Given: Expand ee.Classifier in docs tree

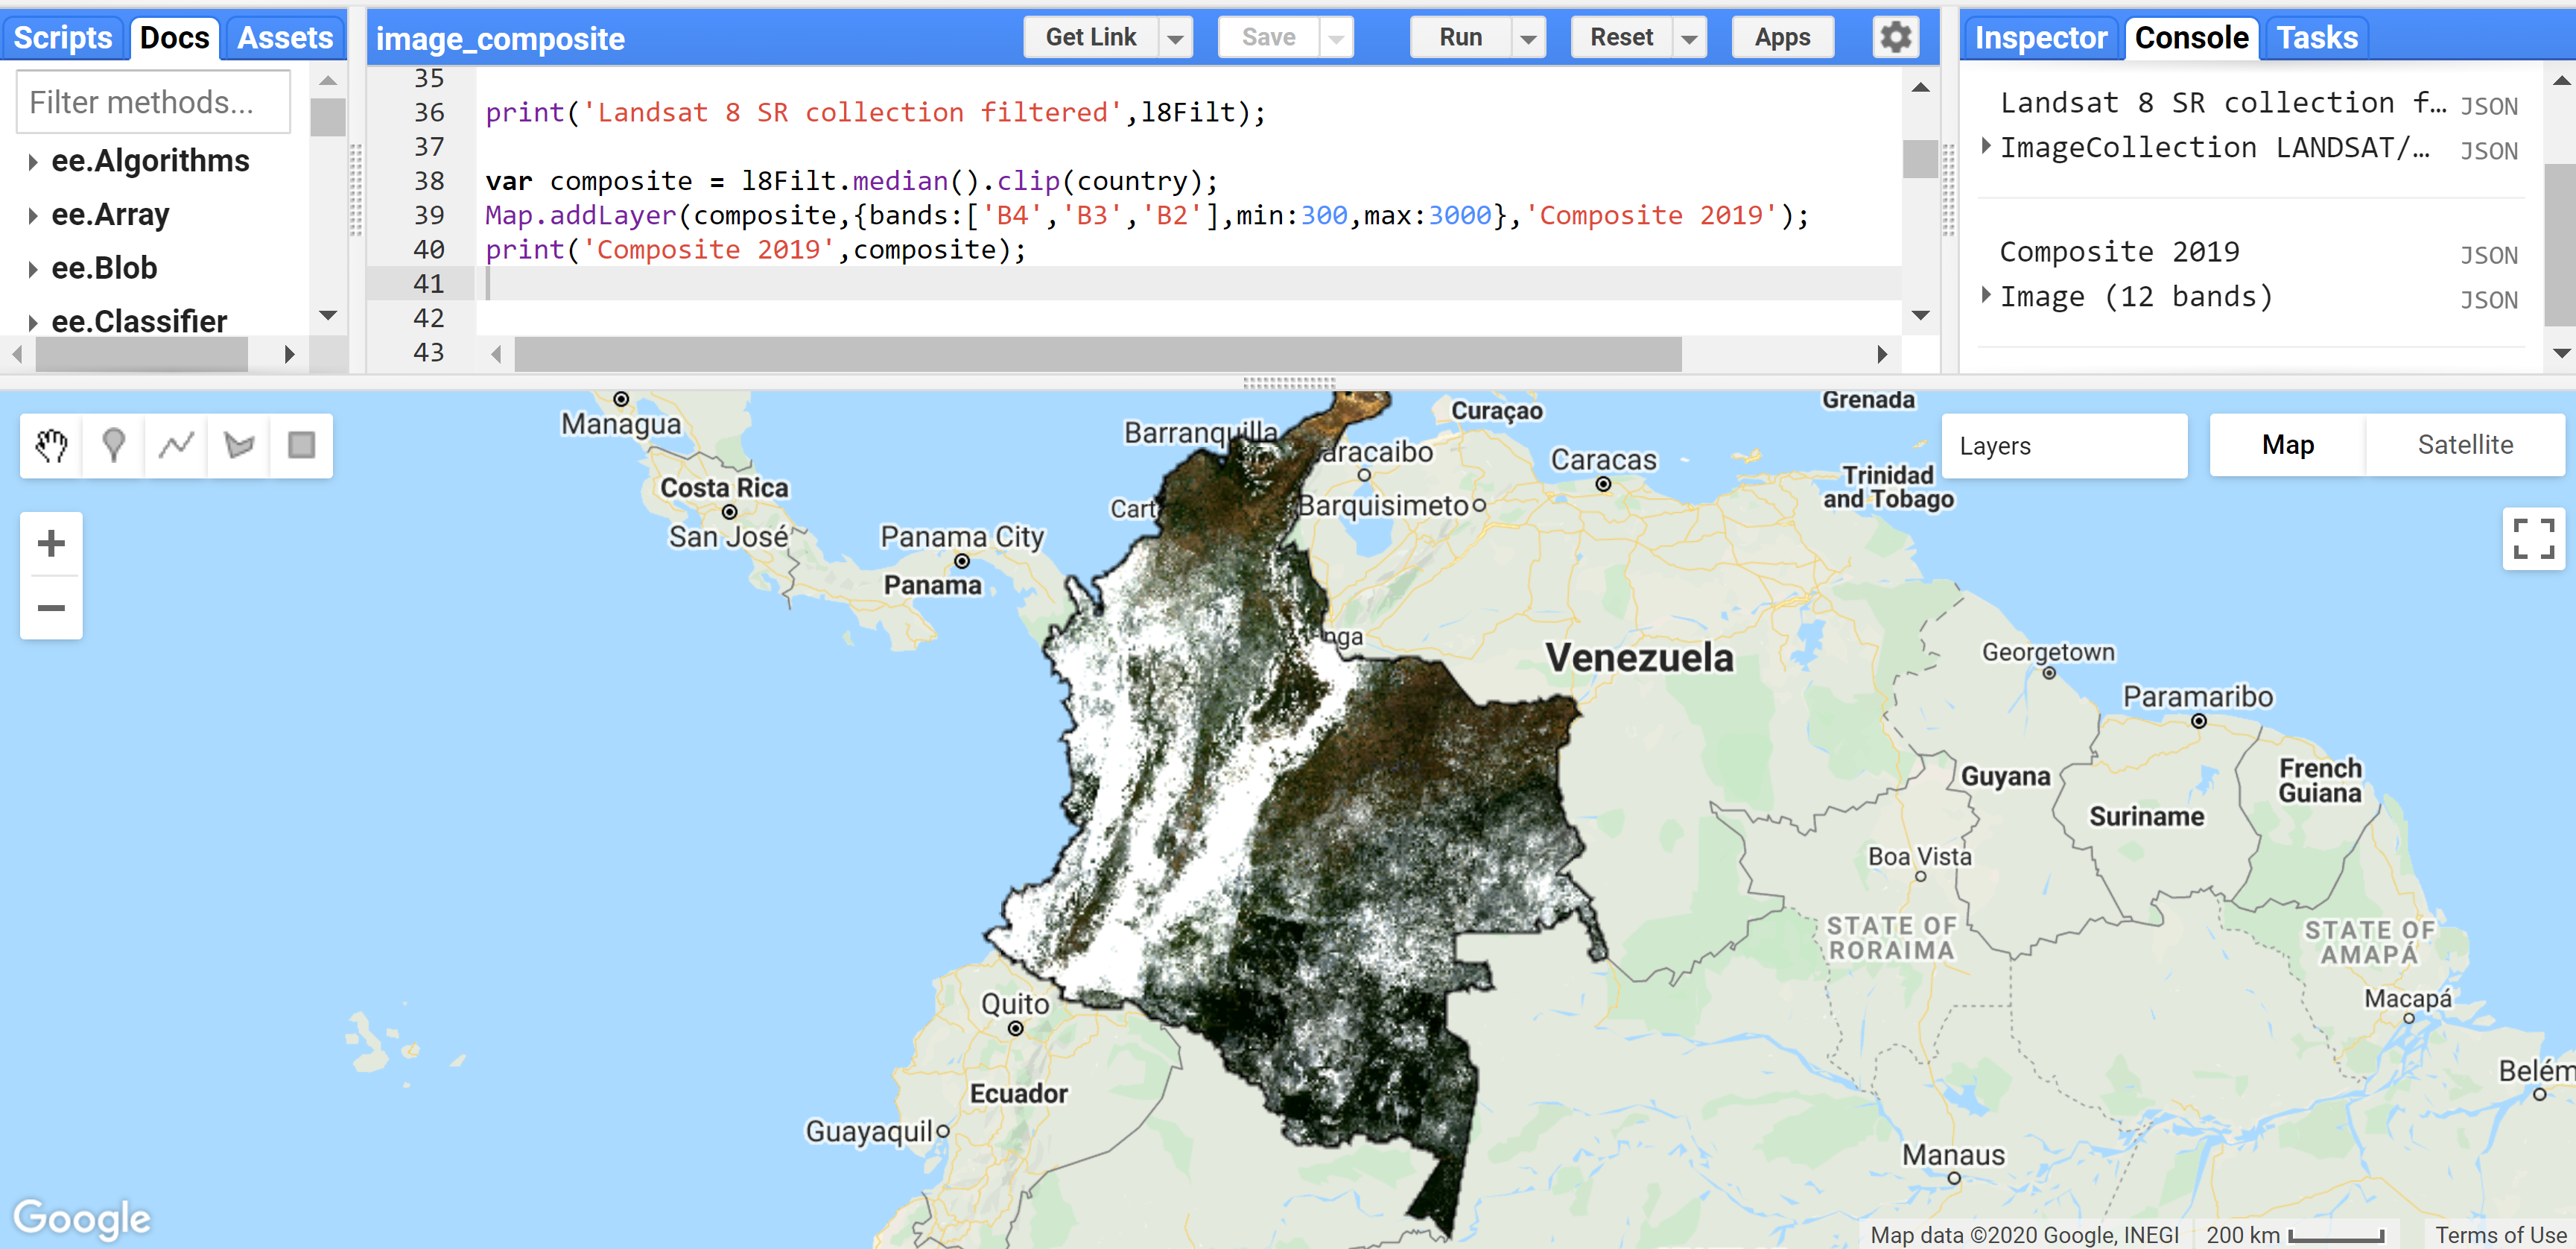Looking at the screenshot, I should point(33,322).
